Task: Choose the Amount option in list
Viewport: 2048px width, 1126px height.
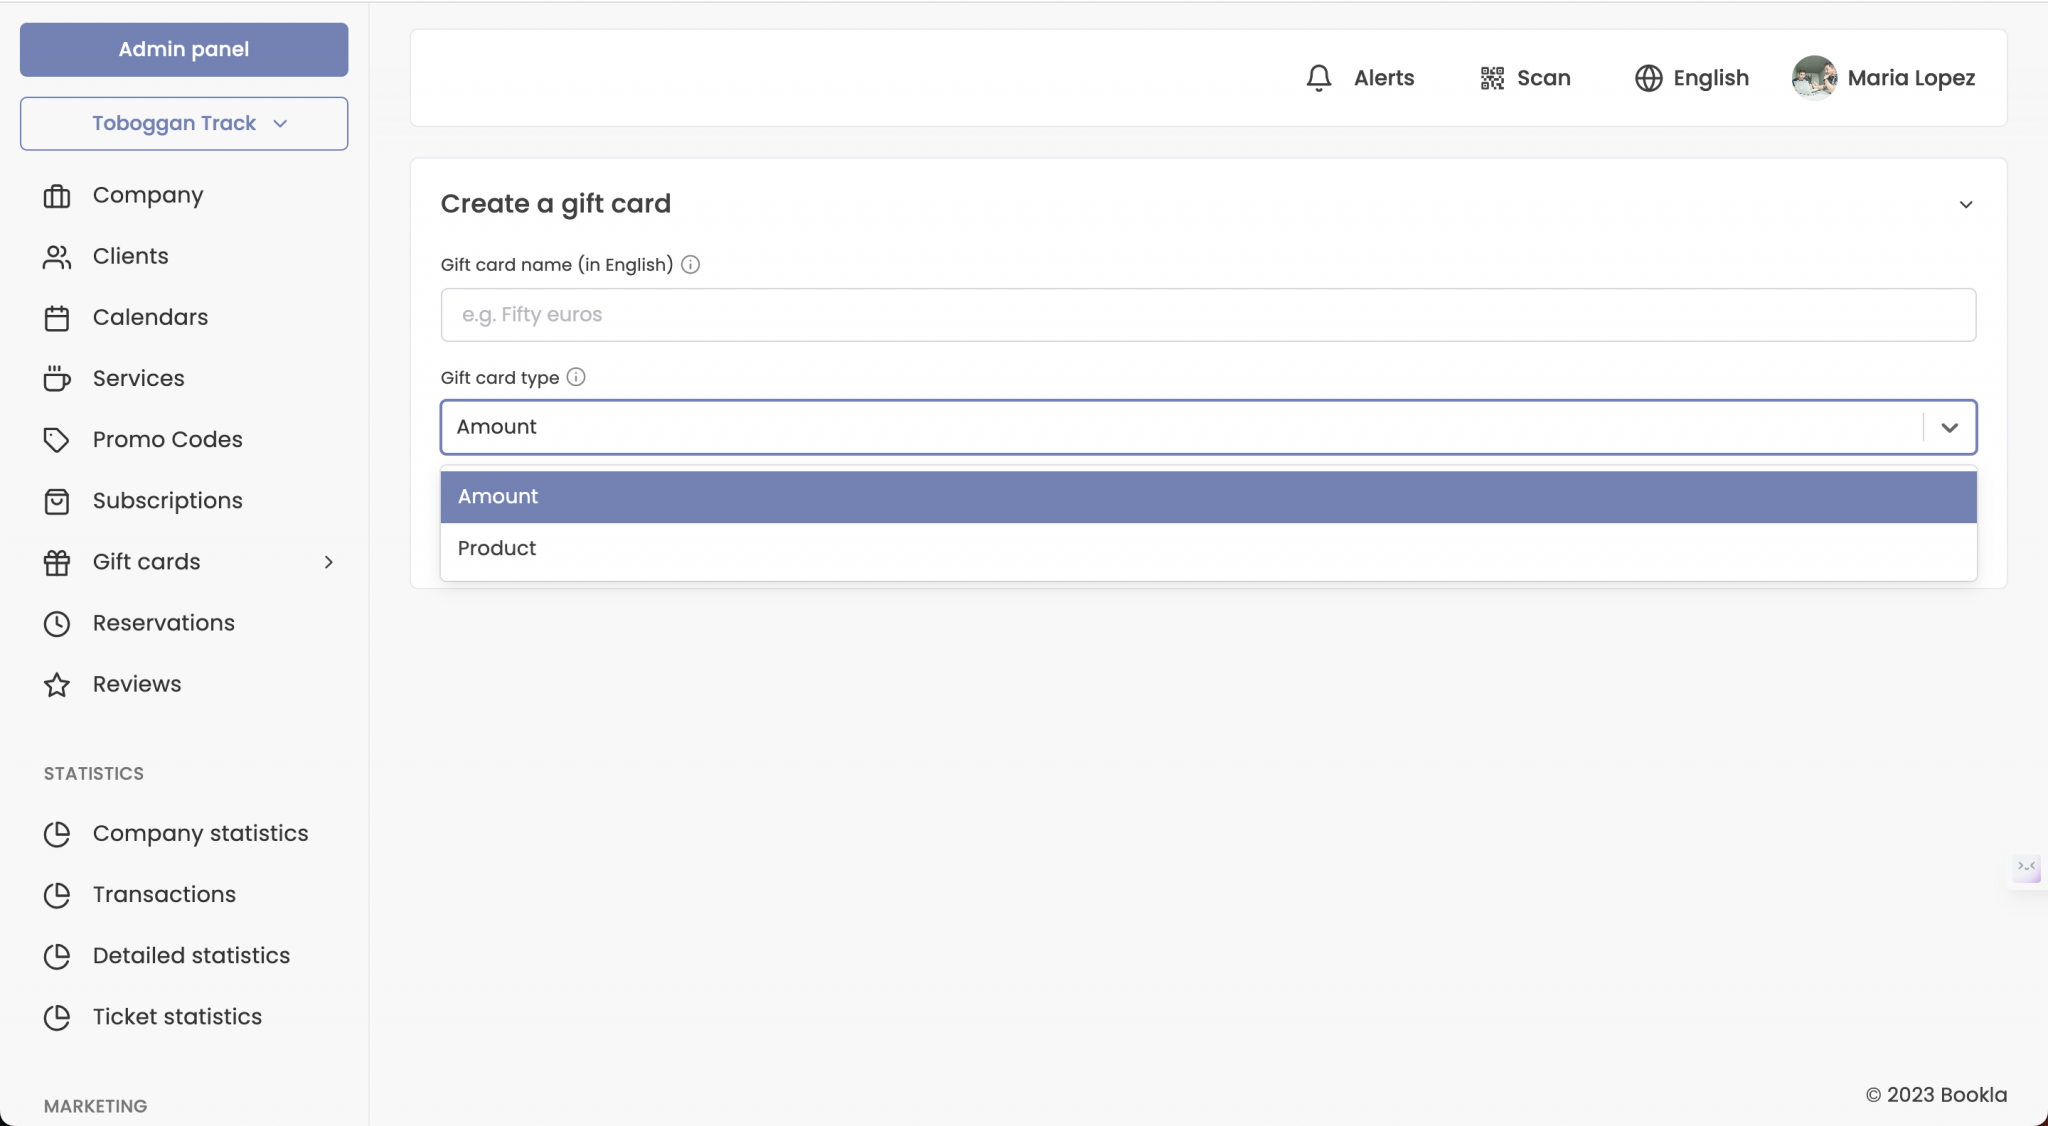Action: pos(498,497)
